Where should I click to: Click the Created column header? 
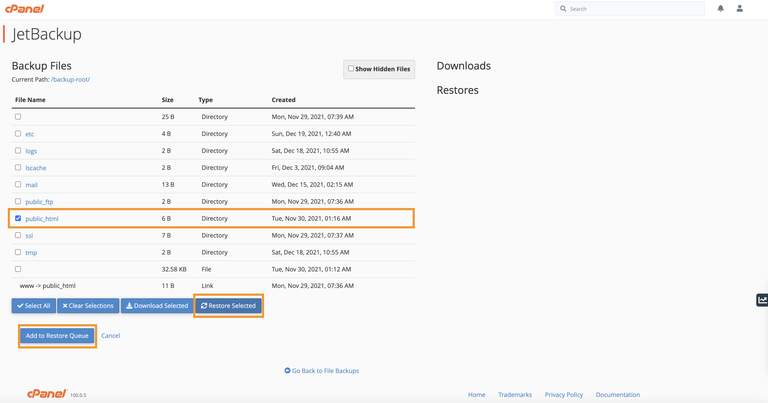[284, 99]
